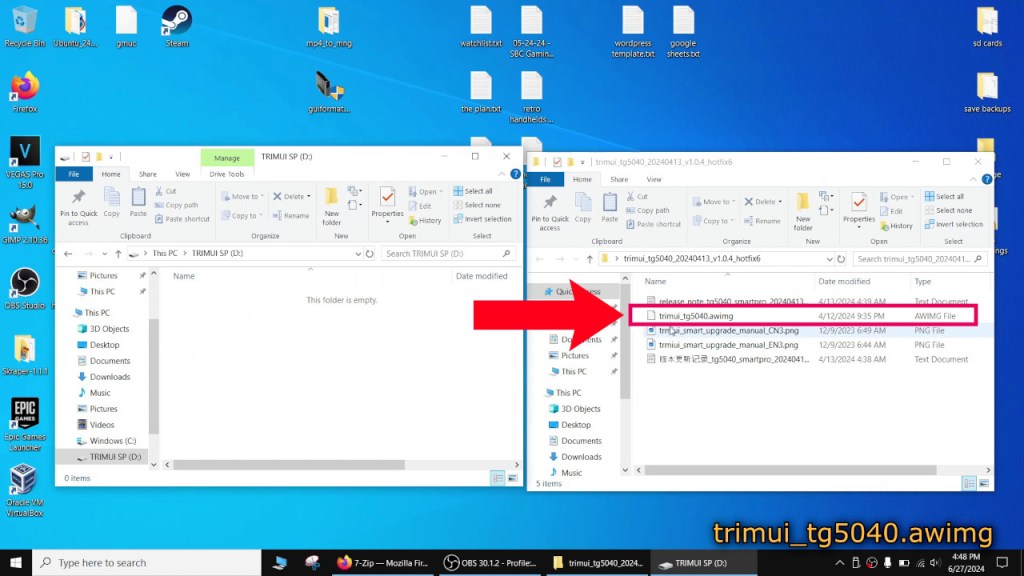Image resolution: width=1024 pixels, height=576 pixels.
Task: Open the Firefox desktop shortcut
Action: (25, 91)
